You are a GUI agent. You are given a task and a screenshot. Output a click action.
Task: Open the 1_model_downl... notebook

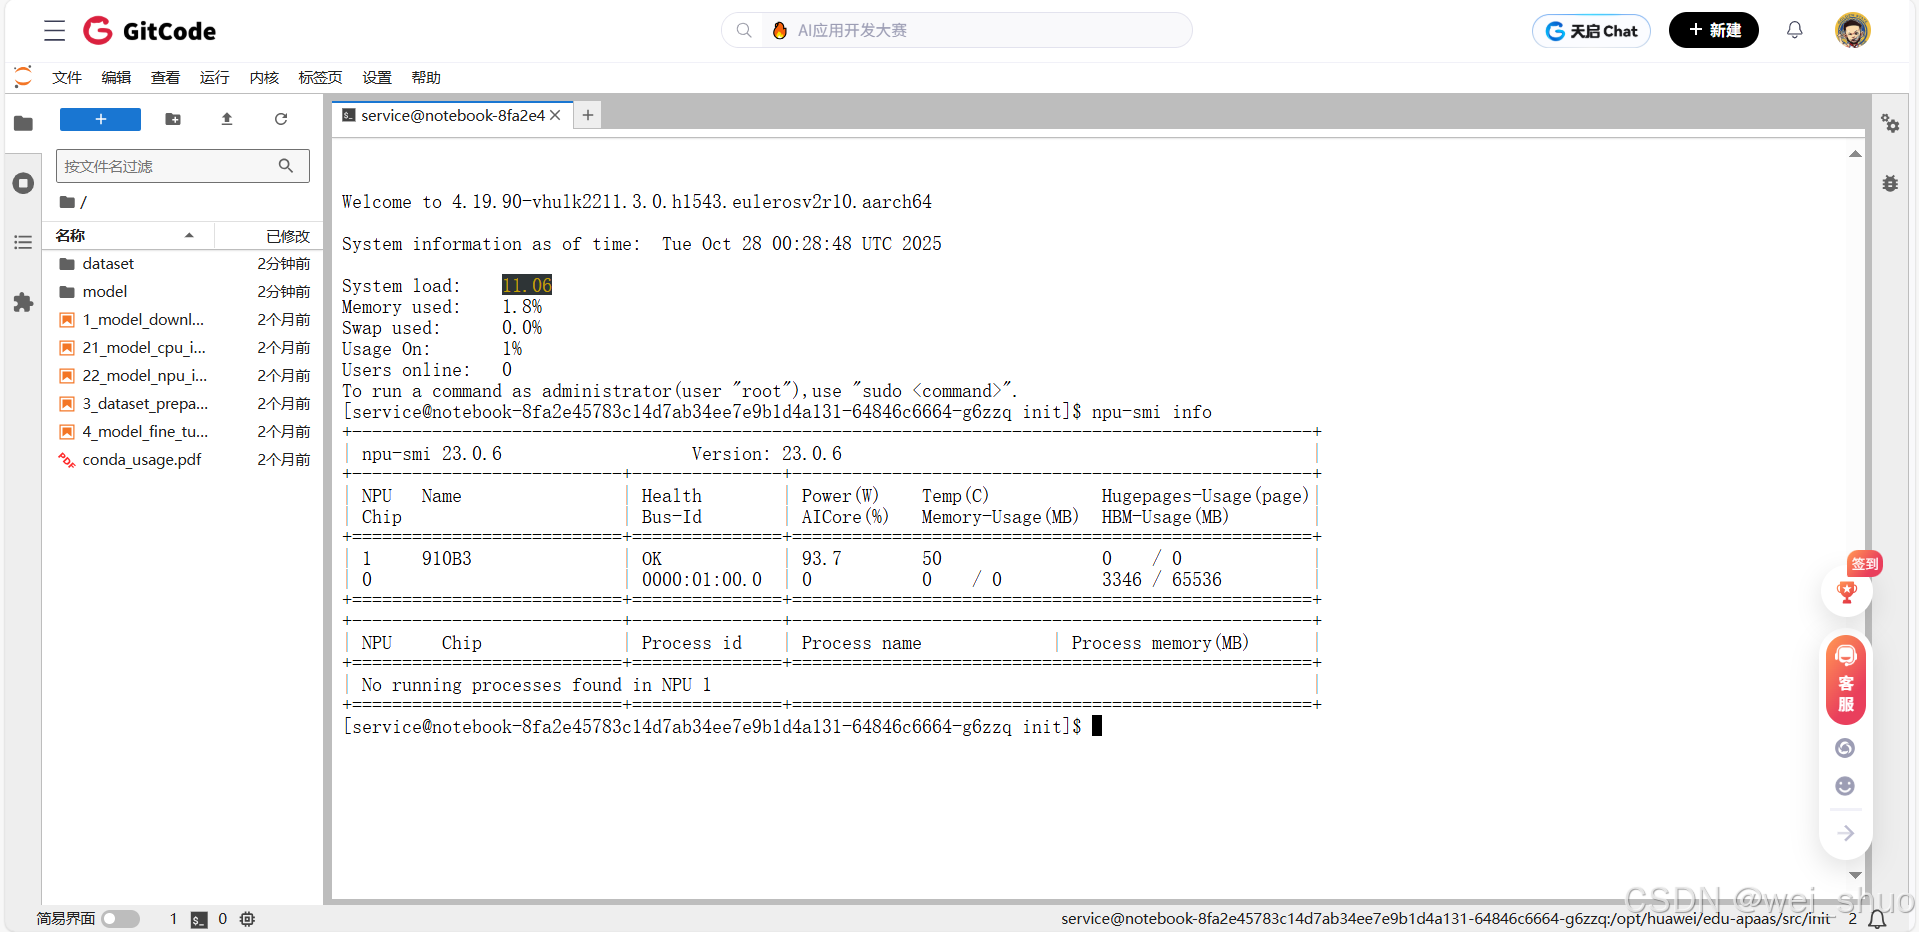pos(184,320)
